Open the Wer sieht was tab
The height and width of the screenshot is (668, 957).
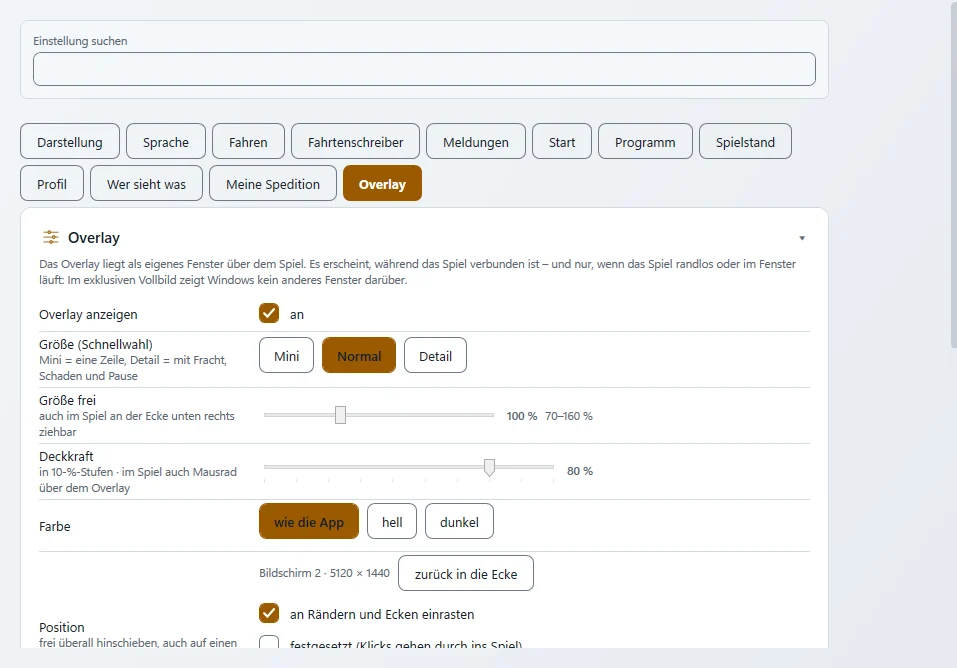pyautogui.click(x=146, y=184)
